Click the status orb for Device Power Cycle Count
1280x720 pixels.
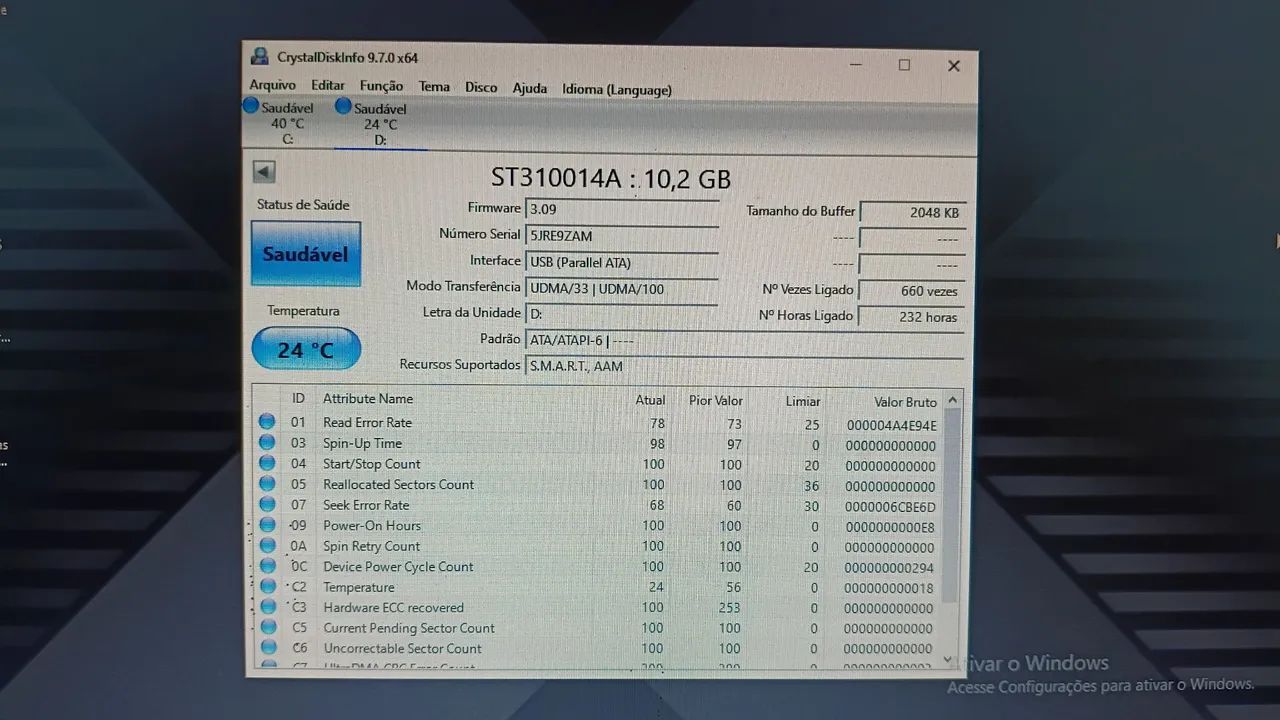pos(267,566)
